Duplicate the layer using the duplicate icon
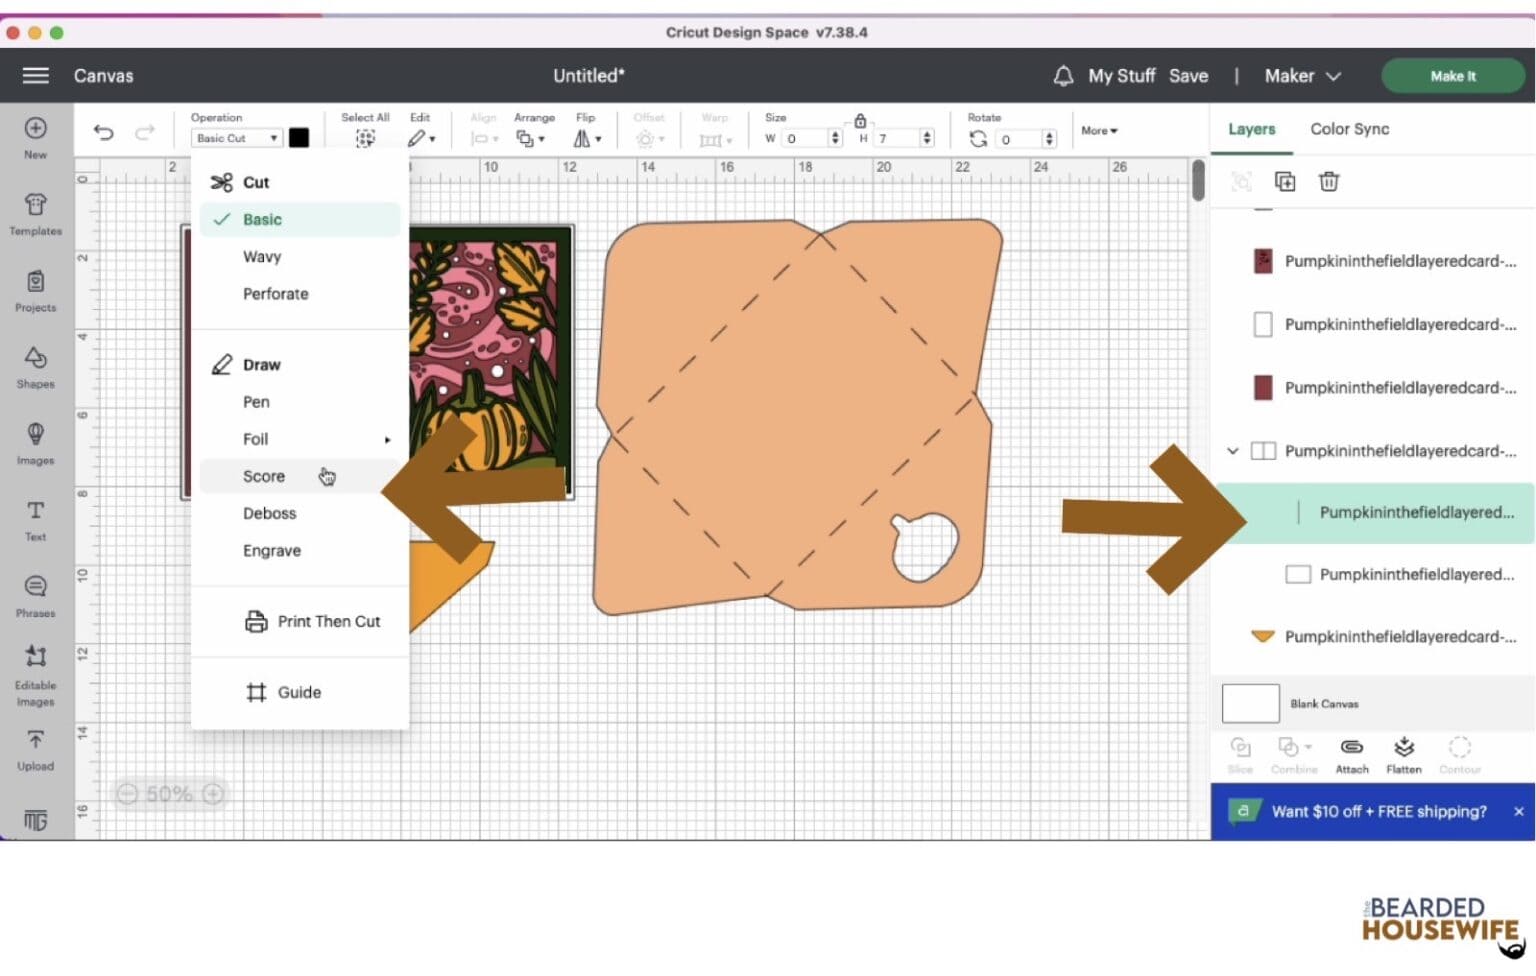Viewport: 1536px width, 976px height. (x=1285, y=182)
